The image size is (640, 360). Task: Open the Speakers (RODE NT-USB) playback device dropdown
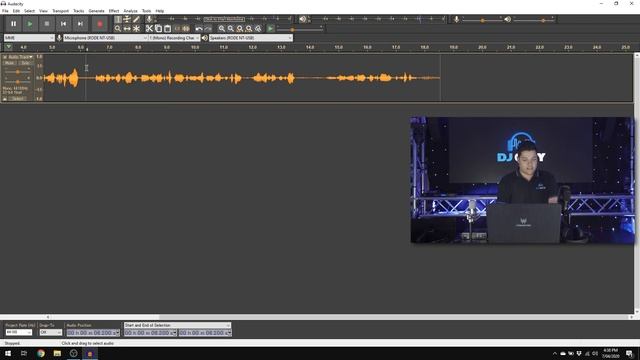(251, 38)
